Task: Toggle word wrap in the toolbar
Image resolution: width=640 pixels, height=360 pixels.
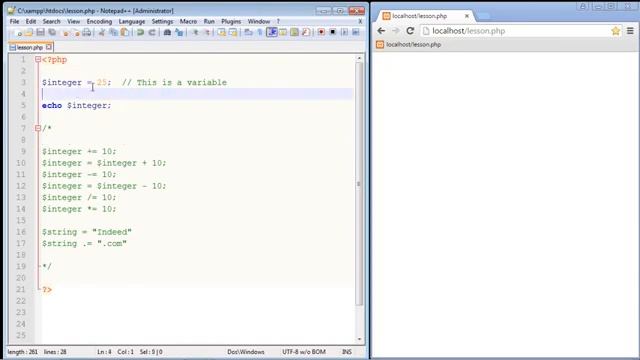Action: (248, 32)
